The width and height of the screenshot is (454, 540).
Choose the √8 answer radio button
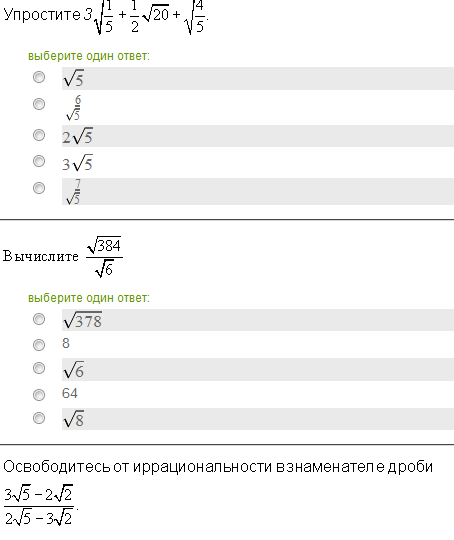(x=39, y=418)
